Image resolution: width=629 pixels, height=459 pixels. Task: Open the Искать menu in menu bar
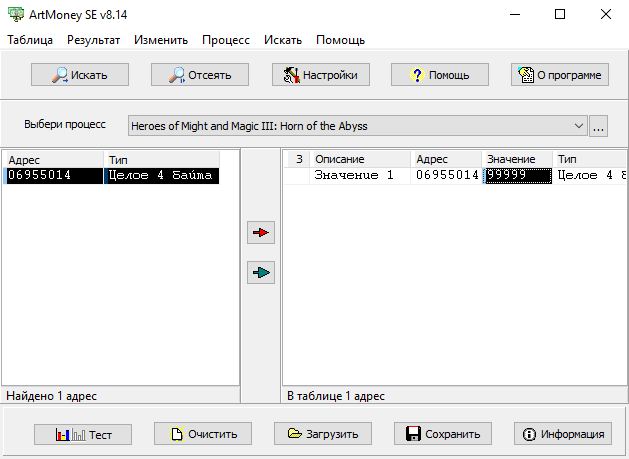[283, 40]
